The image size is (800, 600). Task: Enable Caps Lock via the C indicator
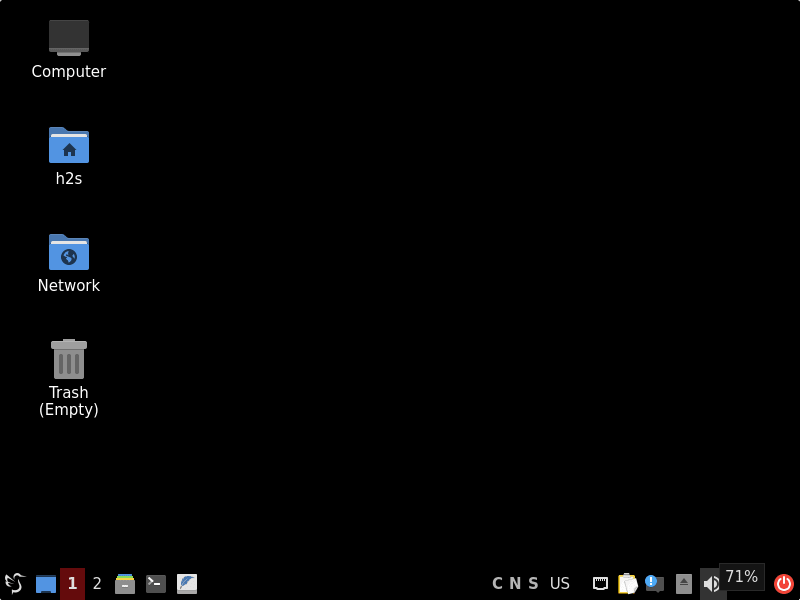pyautogui.click(x=497, y=583)
